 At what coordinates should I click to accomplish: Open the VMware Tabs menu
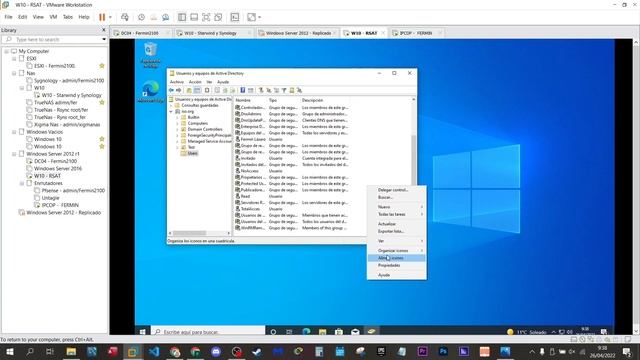click(68, 17)
